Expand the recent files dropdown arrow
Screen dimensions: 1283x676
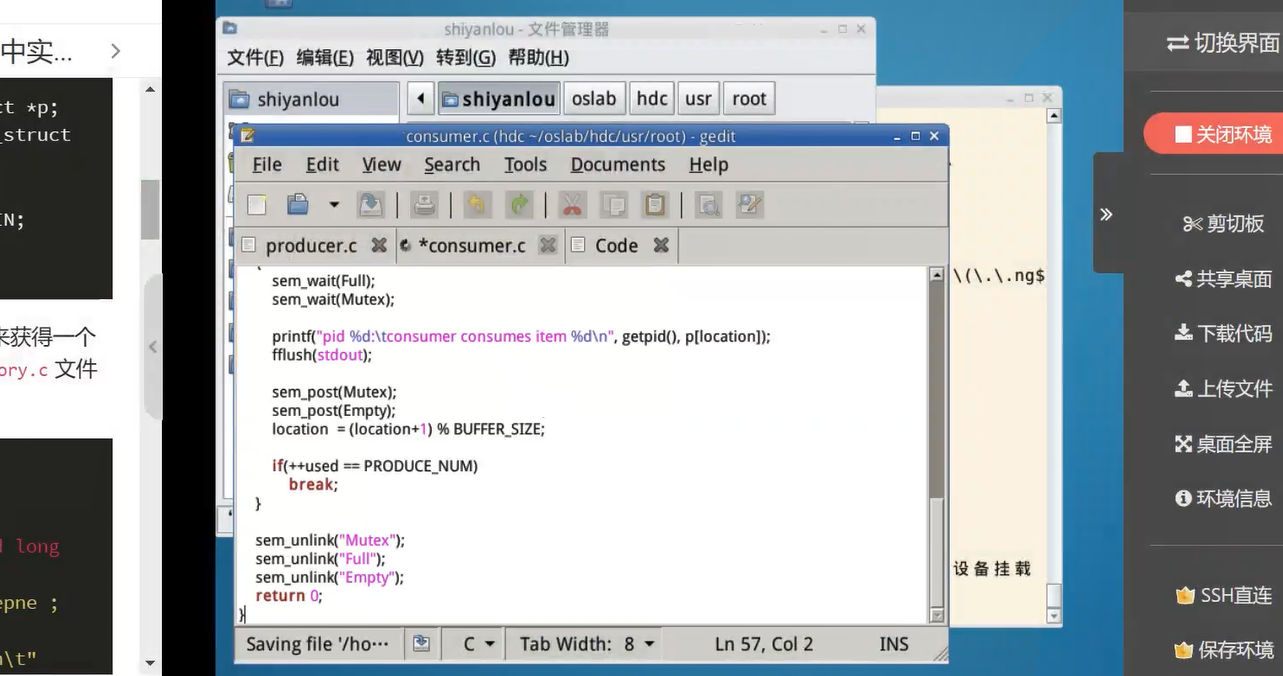[x=334, y=205]
